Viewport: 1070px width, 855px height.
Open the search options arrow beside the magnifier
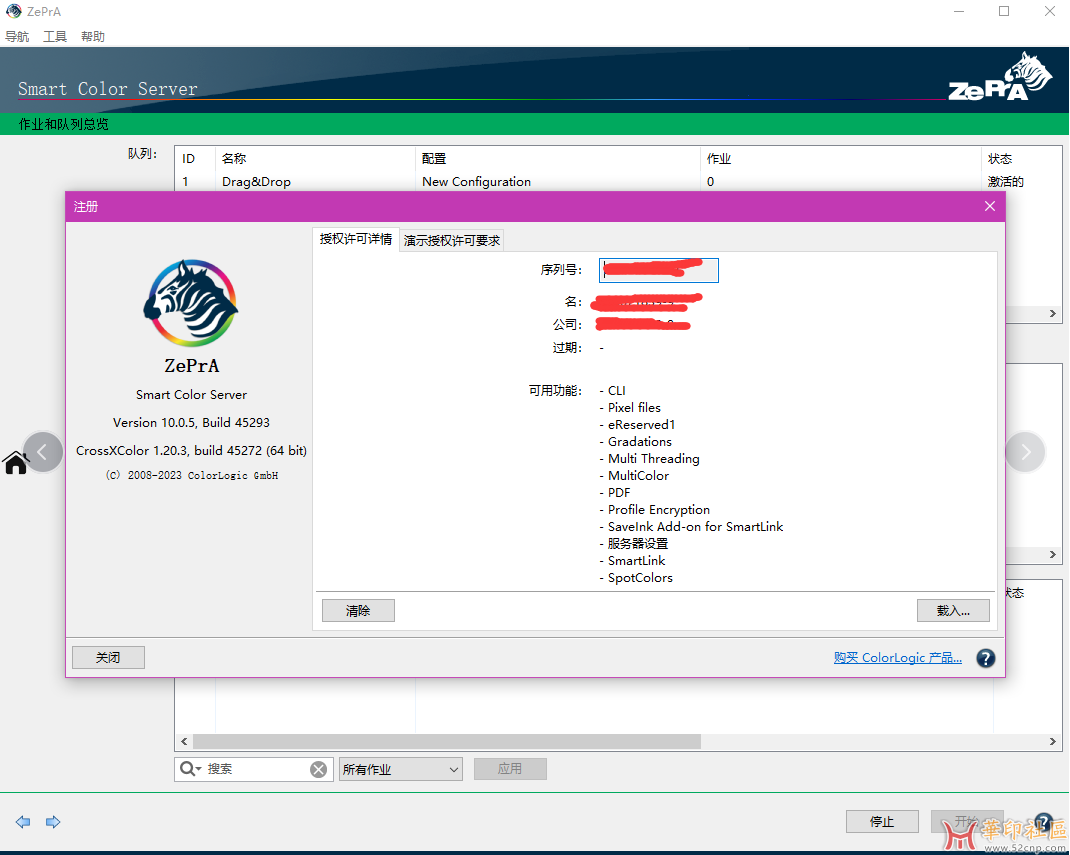pyautogui.click(x=199, y=769)
